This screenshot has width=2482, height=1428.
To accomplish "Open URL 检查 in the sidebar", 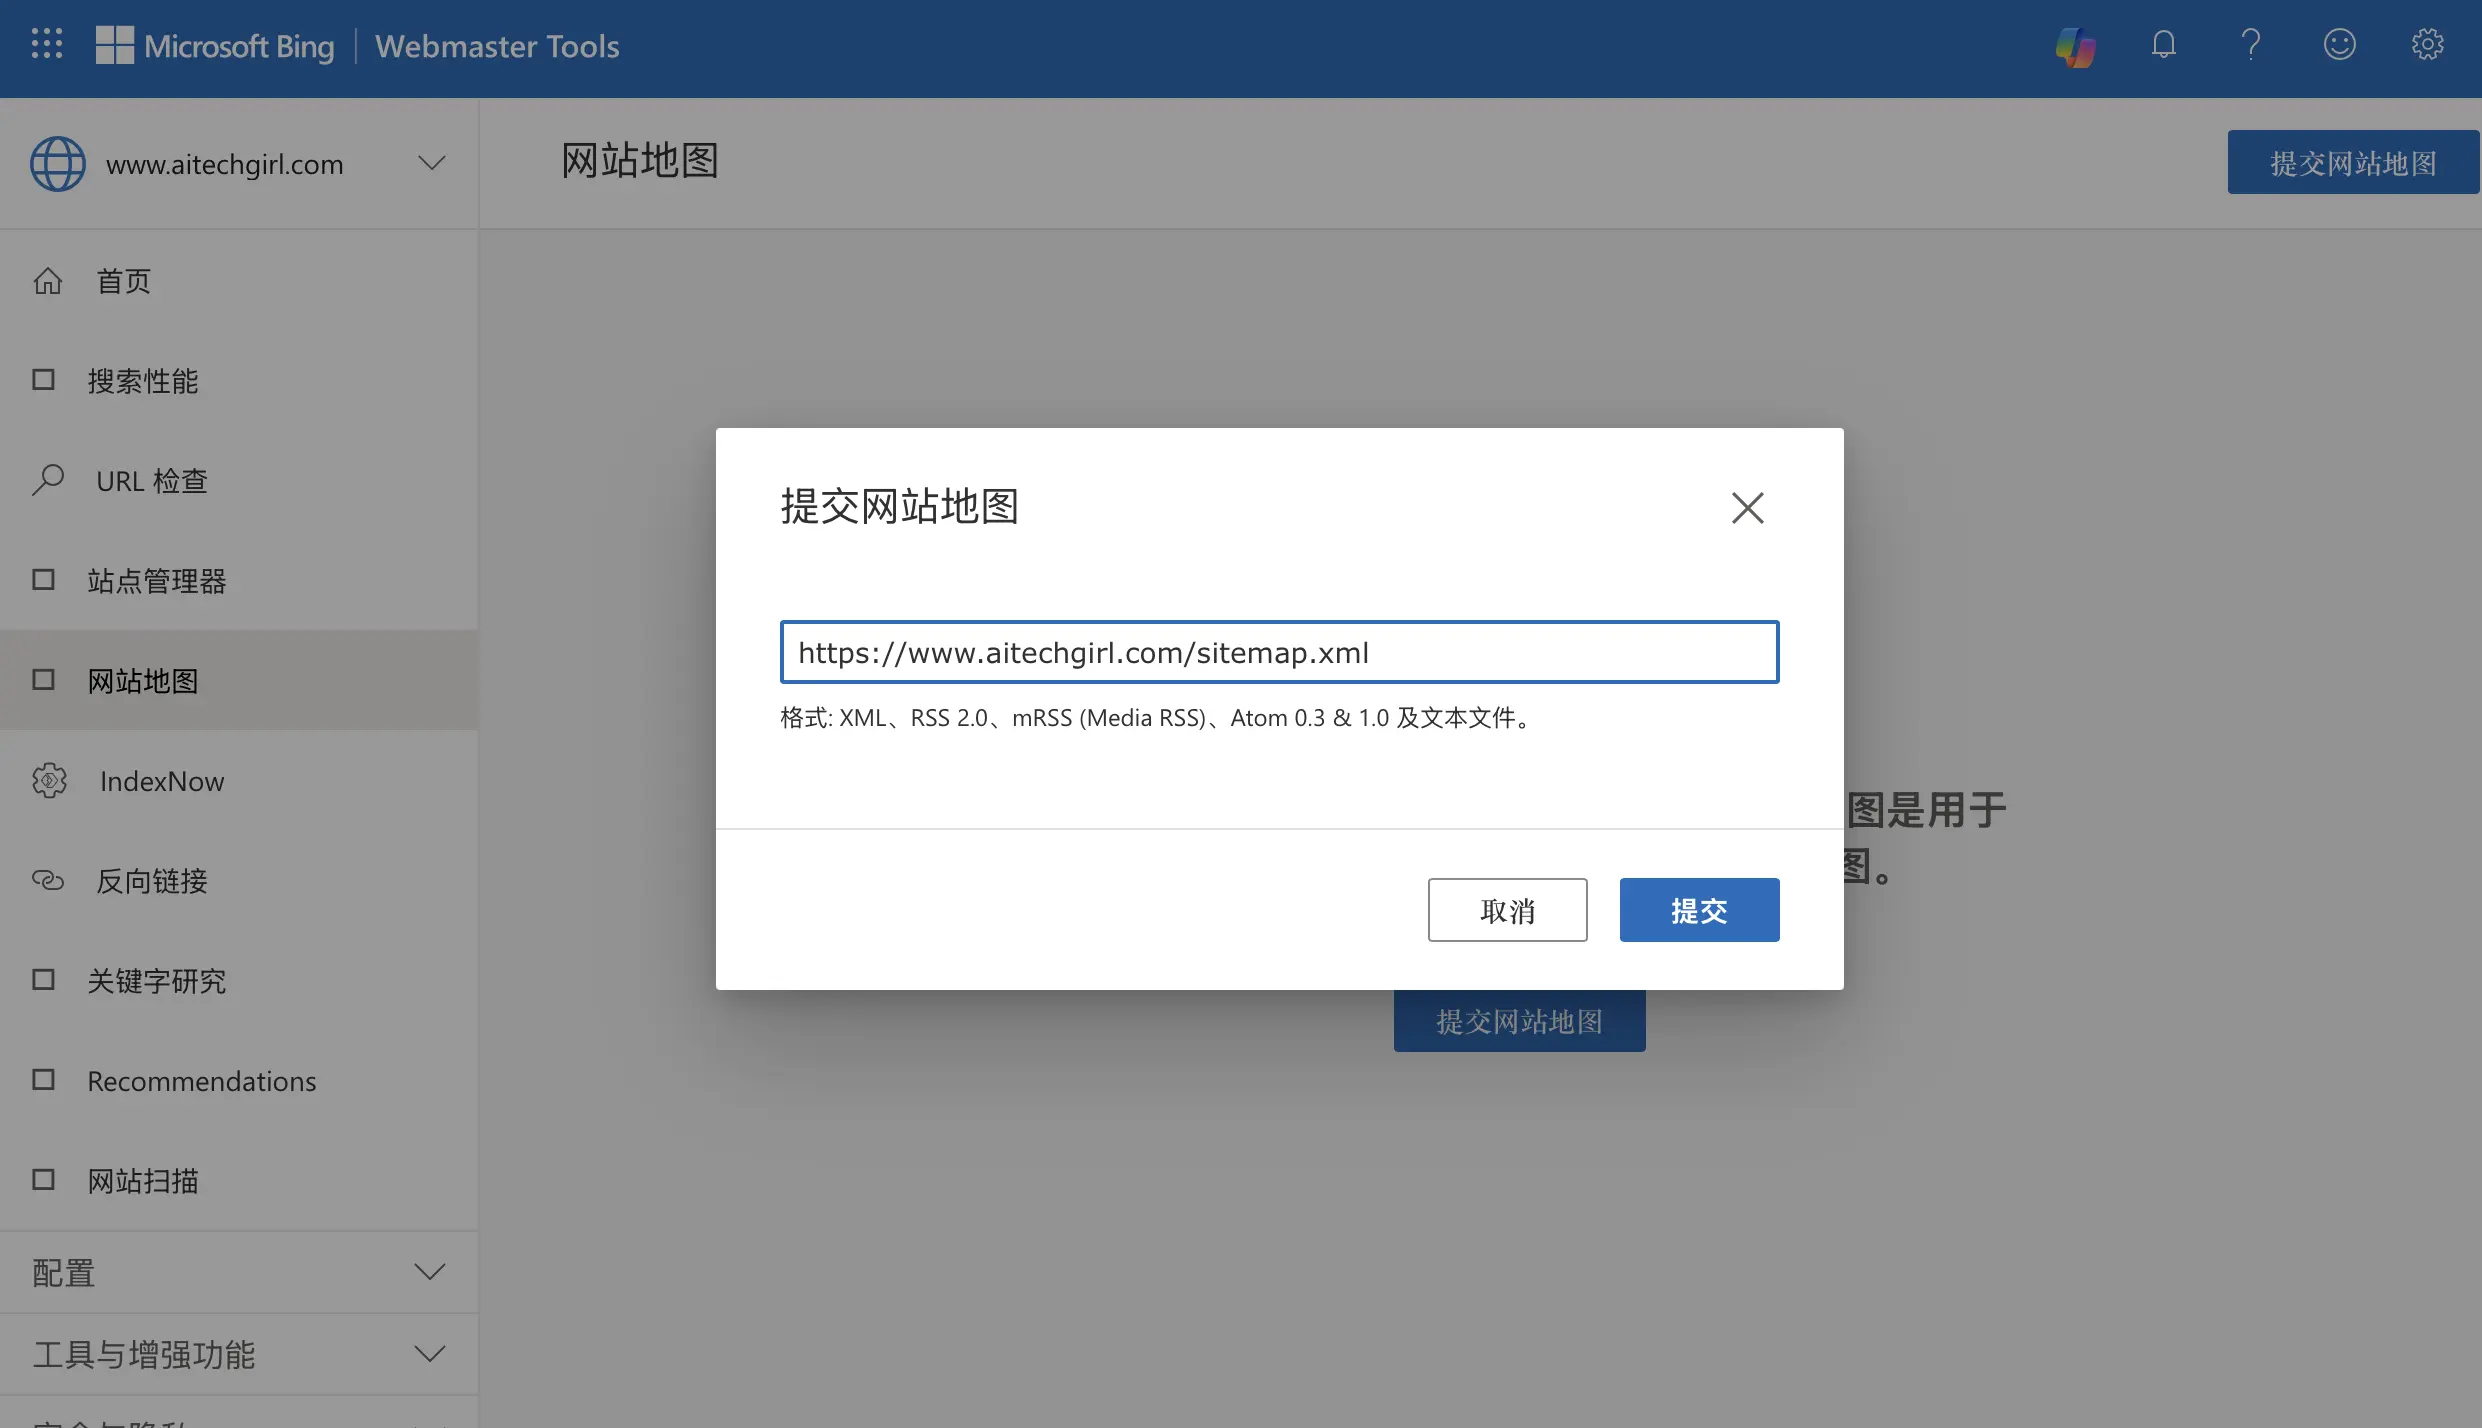I will coord(239,480).
